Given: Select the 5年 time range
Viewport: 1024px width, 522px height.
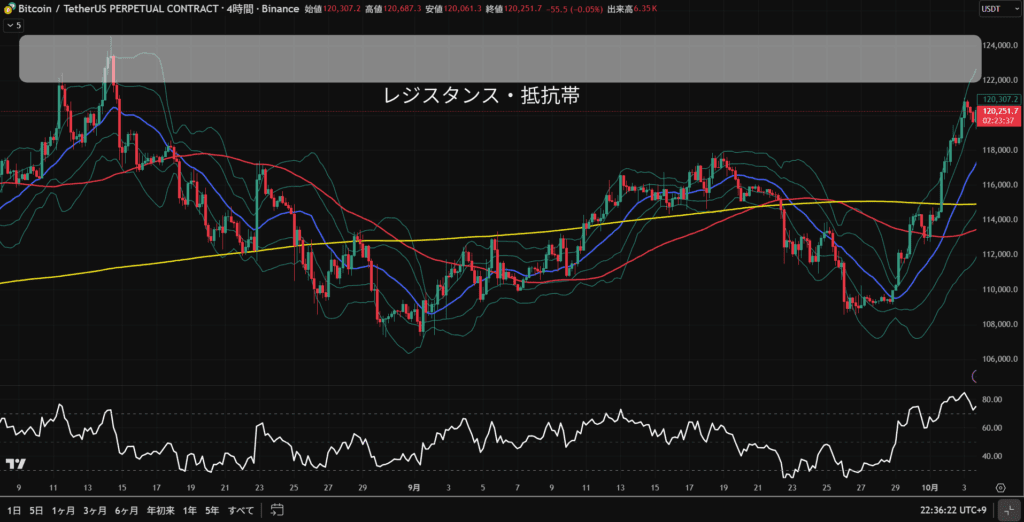Looking at the screenshot, I should (212, 510).
